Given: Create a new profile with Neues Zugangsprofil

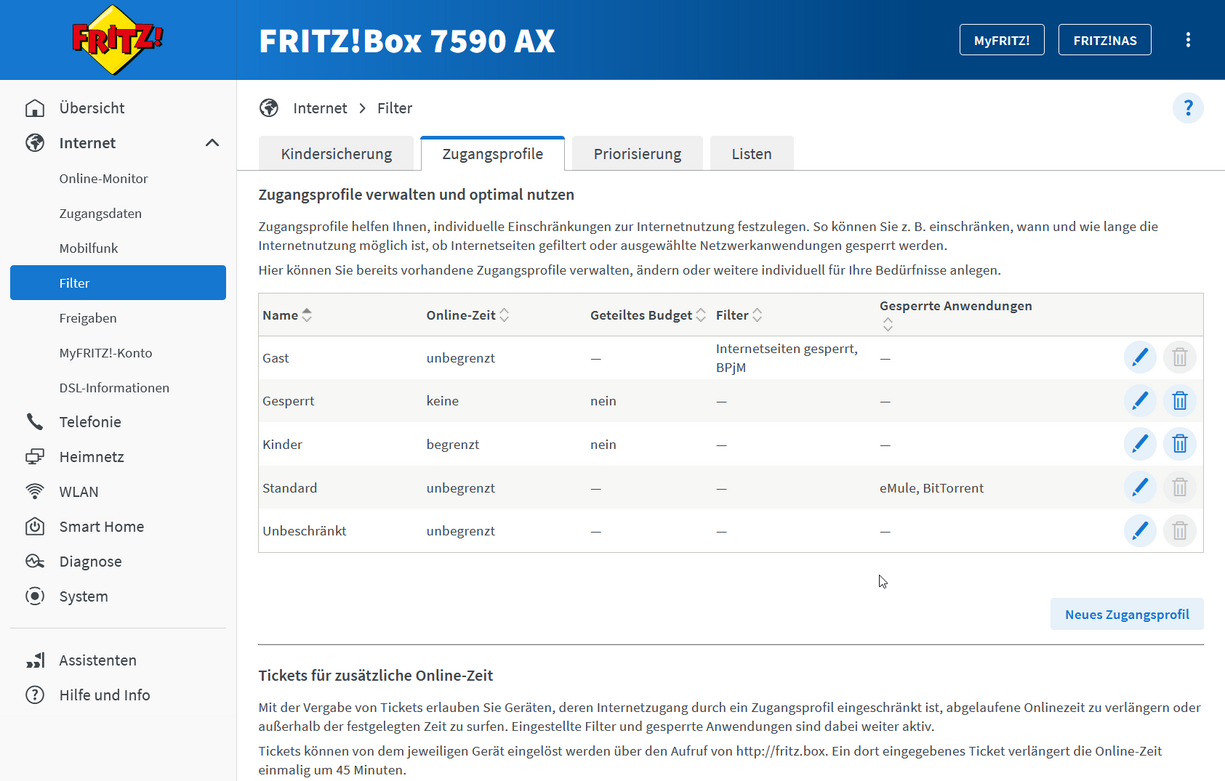Looking at the screenshot, I should click(x=1127, y=614).
